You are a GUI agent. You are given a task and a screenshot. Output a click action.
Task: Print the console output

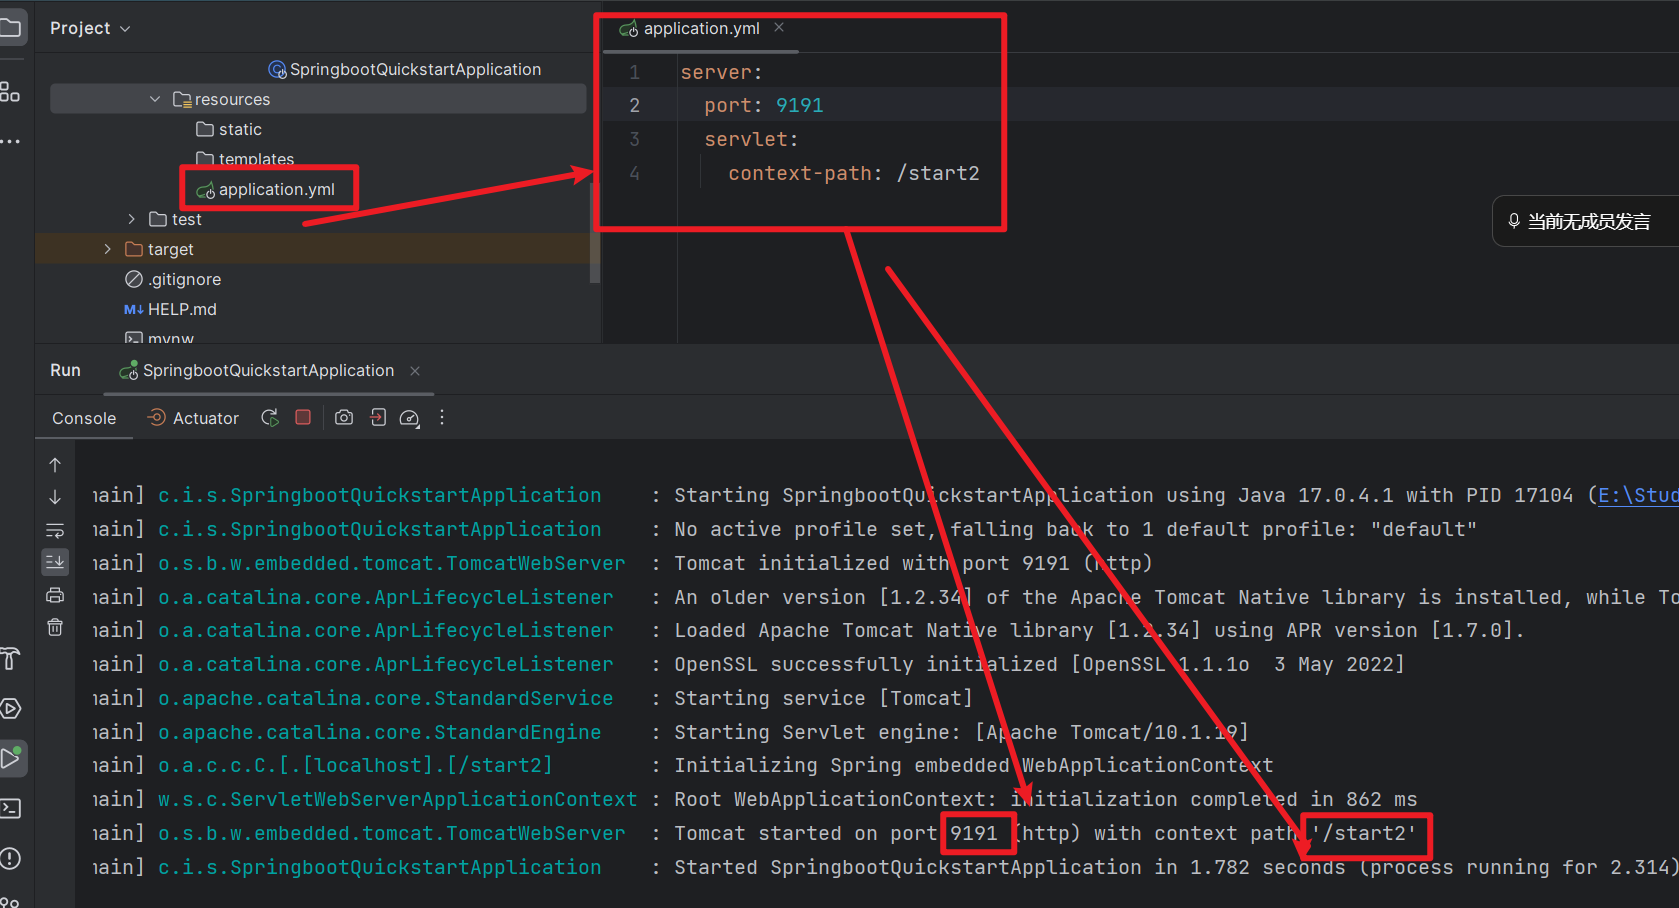[55, 595]
